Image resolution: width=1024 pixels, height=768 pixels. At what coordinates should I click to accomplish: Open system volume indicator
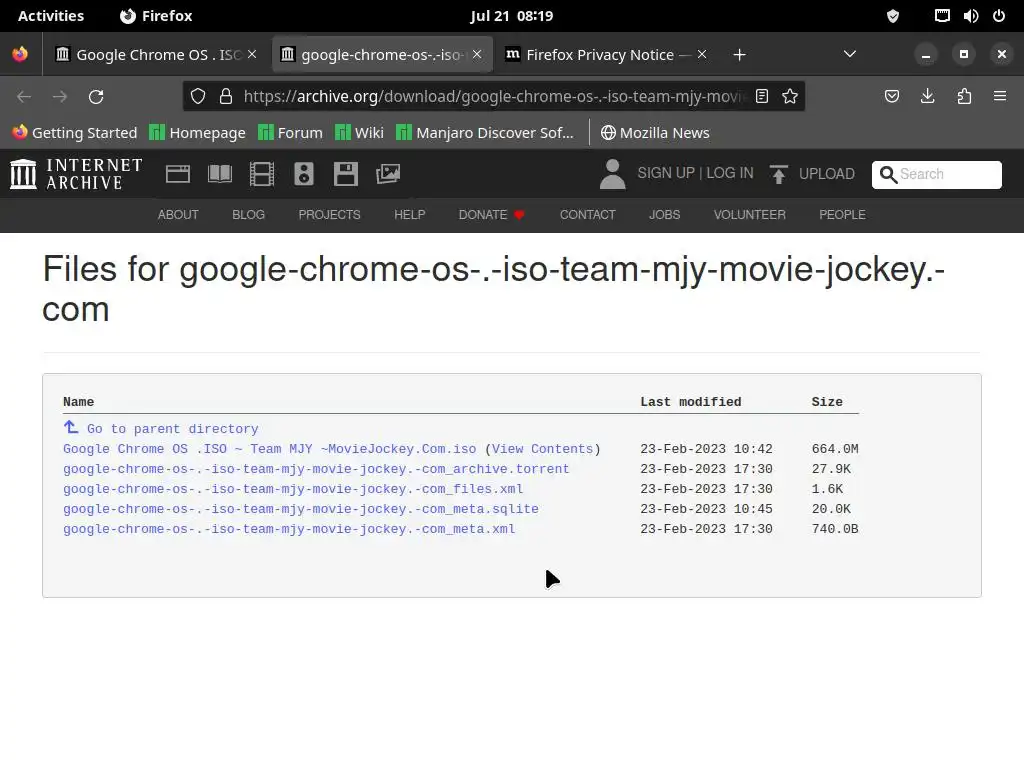[x=970, y=16]
